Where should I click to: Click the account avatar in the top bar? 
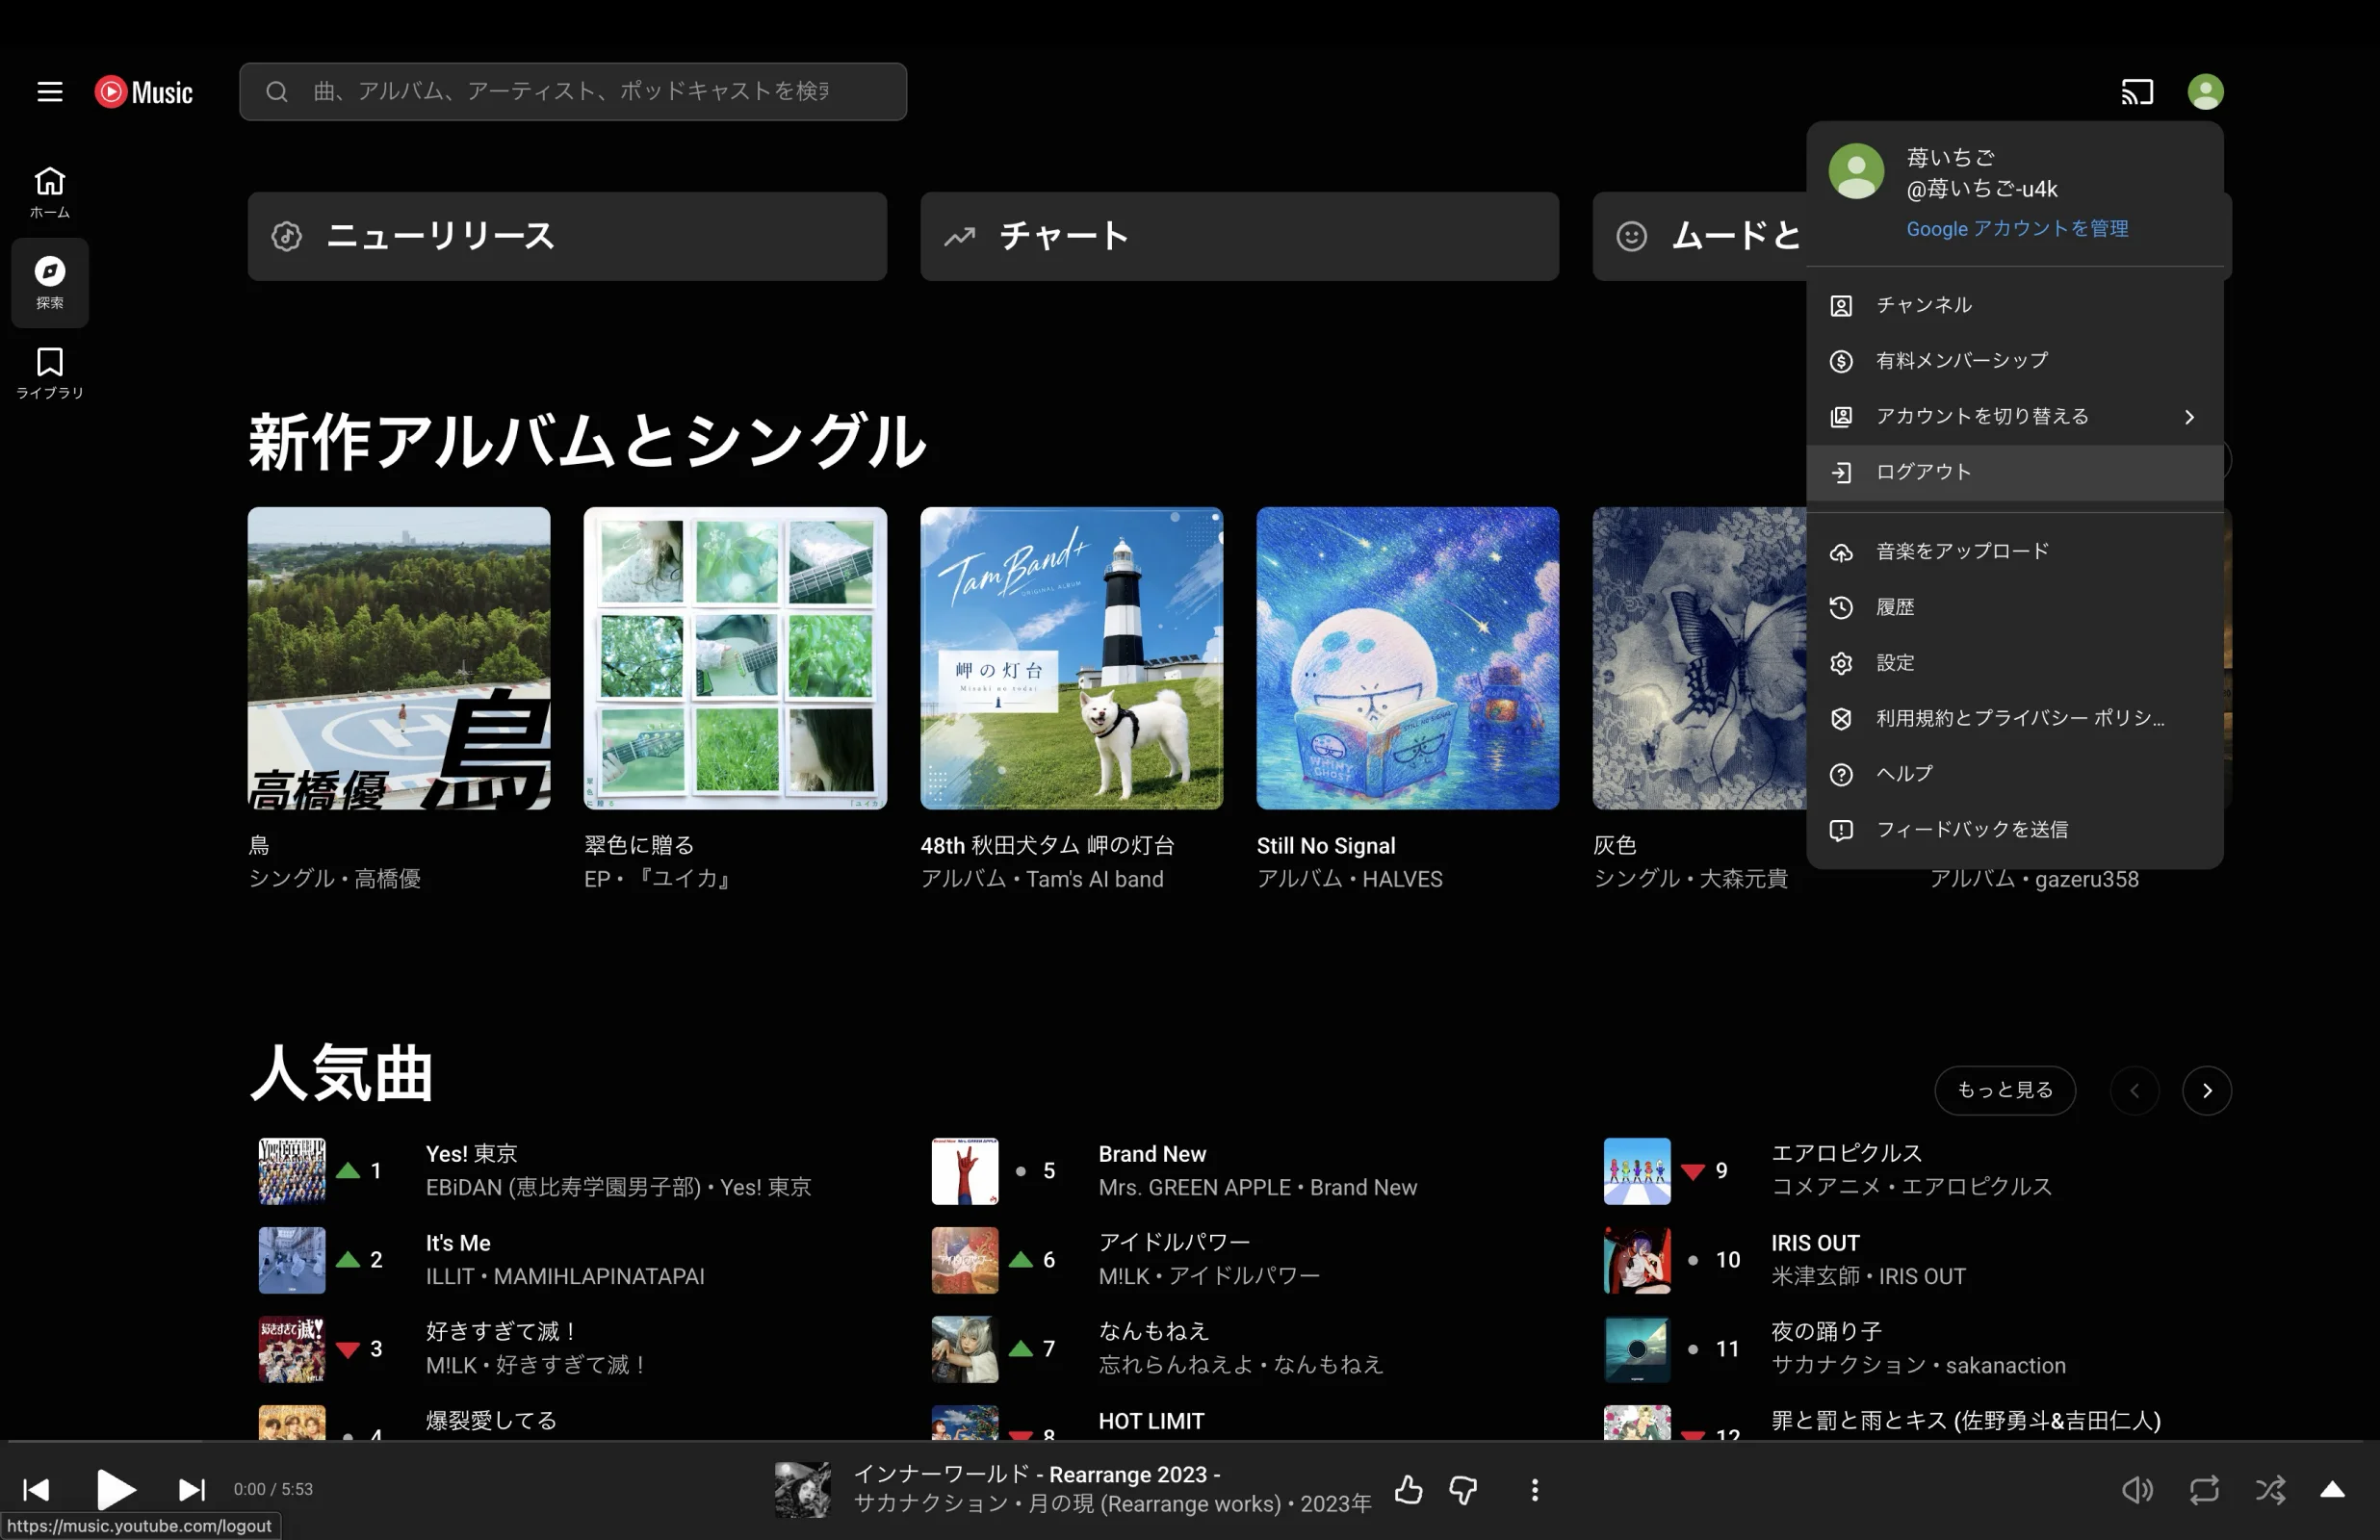pos(2205,92)
